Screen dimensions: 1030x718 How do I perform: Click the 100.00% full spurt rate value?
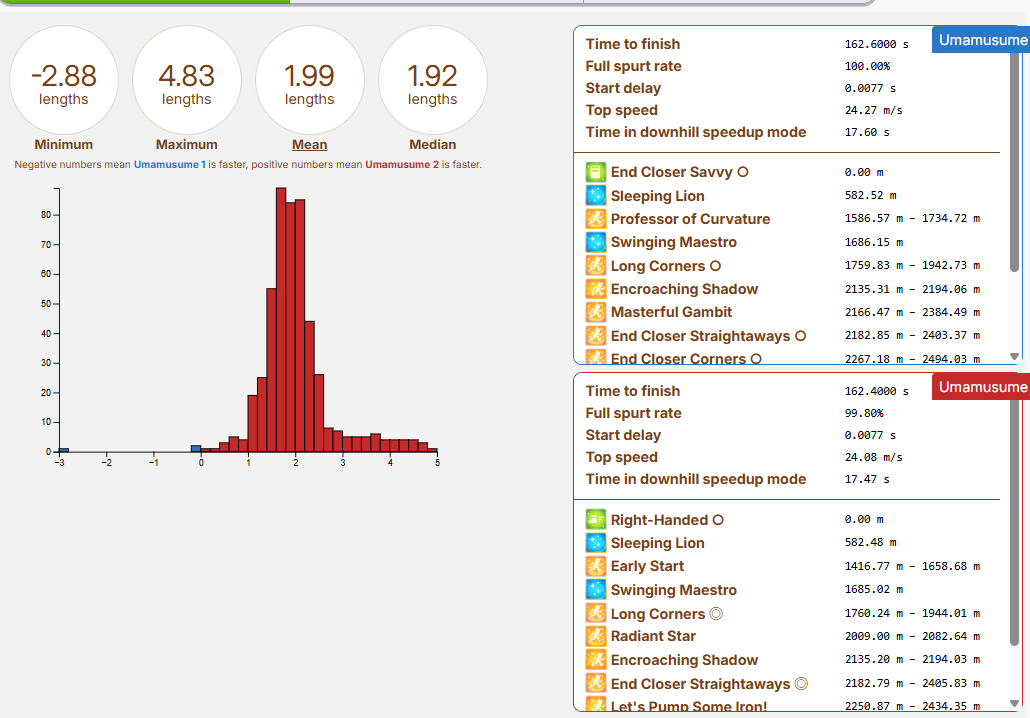(867, 66)
